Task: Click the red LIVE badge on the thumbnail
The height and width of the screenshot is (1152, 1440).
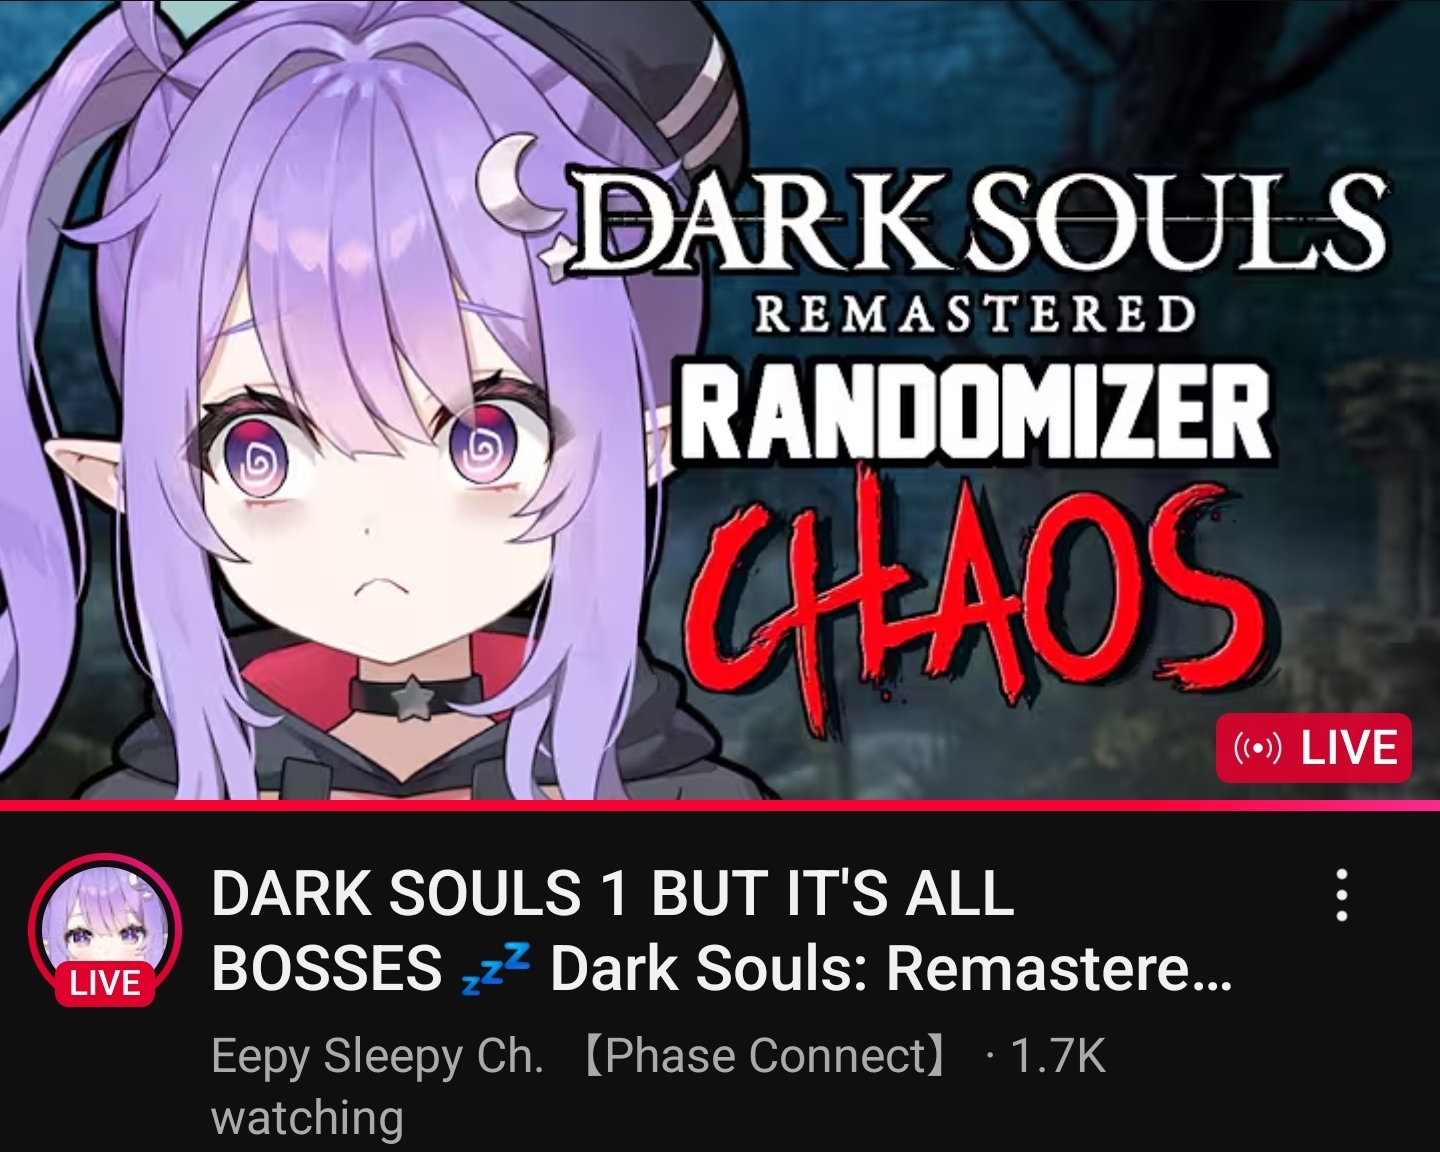Action: (x=1313, y=747)
